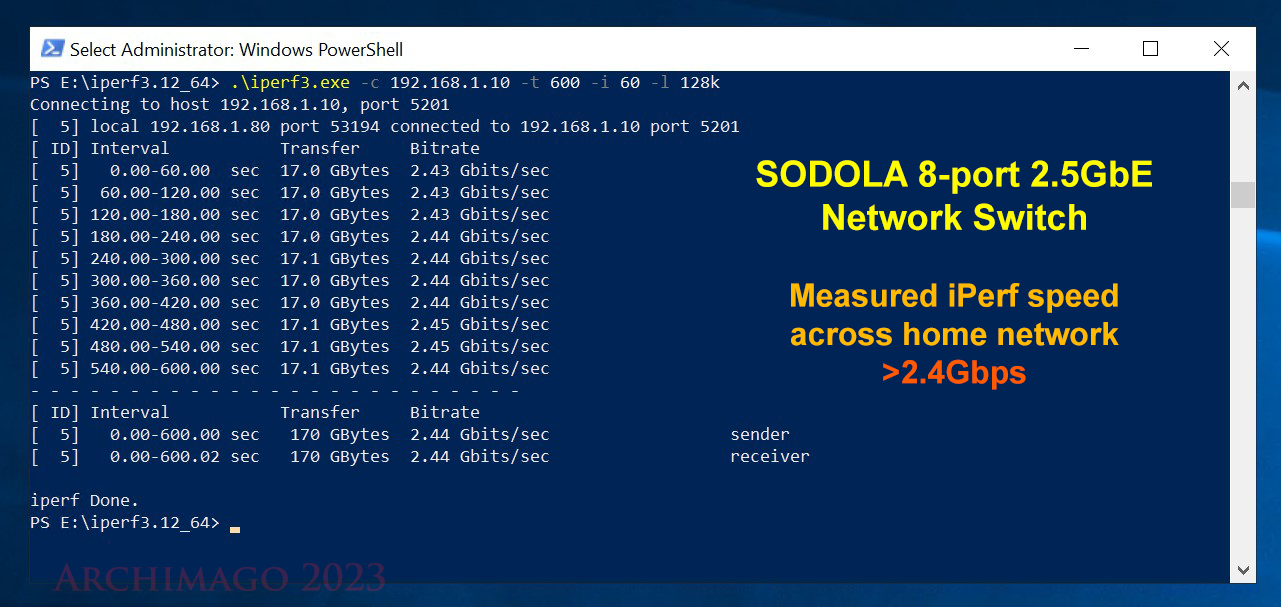Click the row for interval 180.00-240.00 sec
Viewport: 1281px width, 607px height.
290,236
